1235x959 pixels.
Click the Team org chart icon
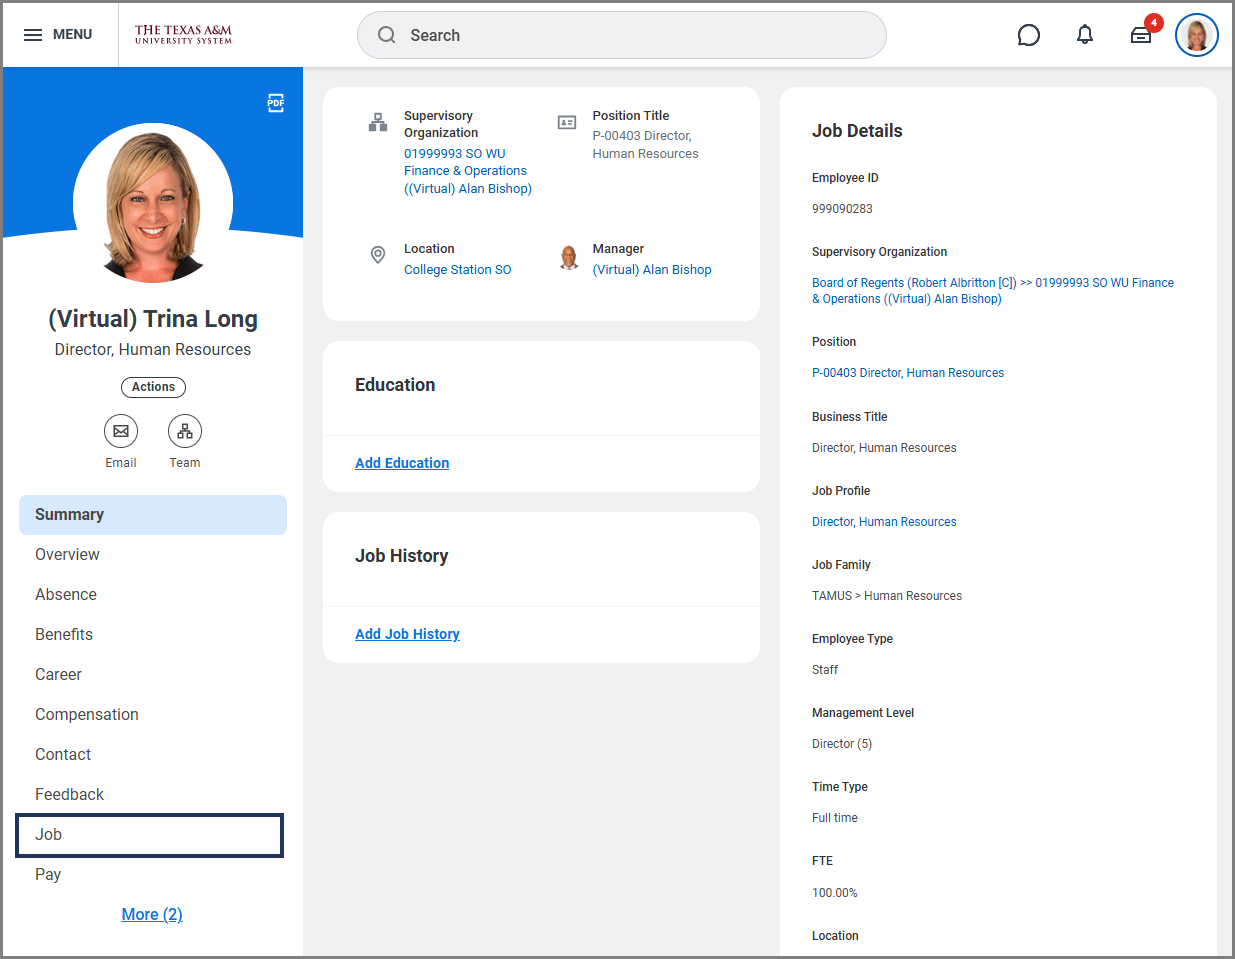point(185,431)
